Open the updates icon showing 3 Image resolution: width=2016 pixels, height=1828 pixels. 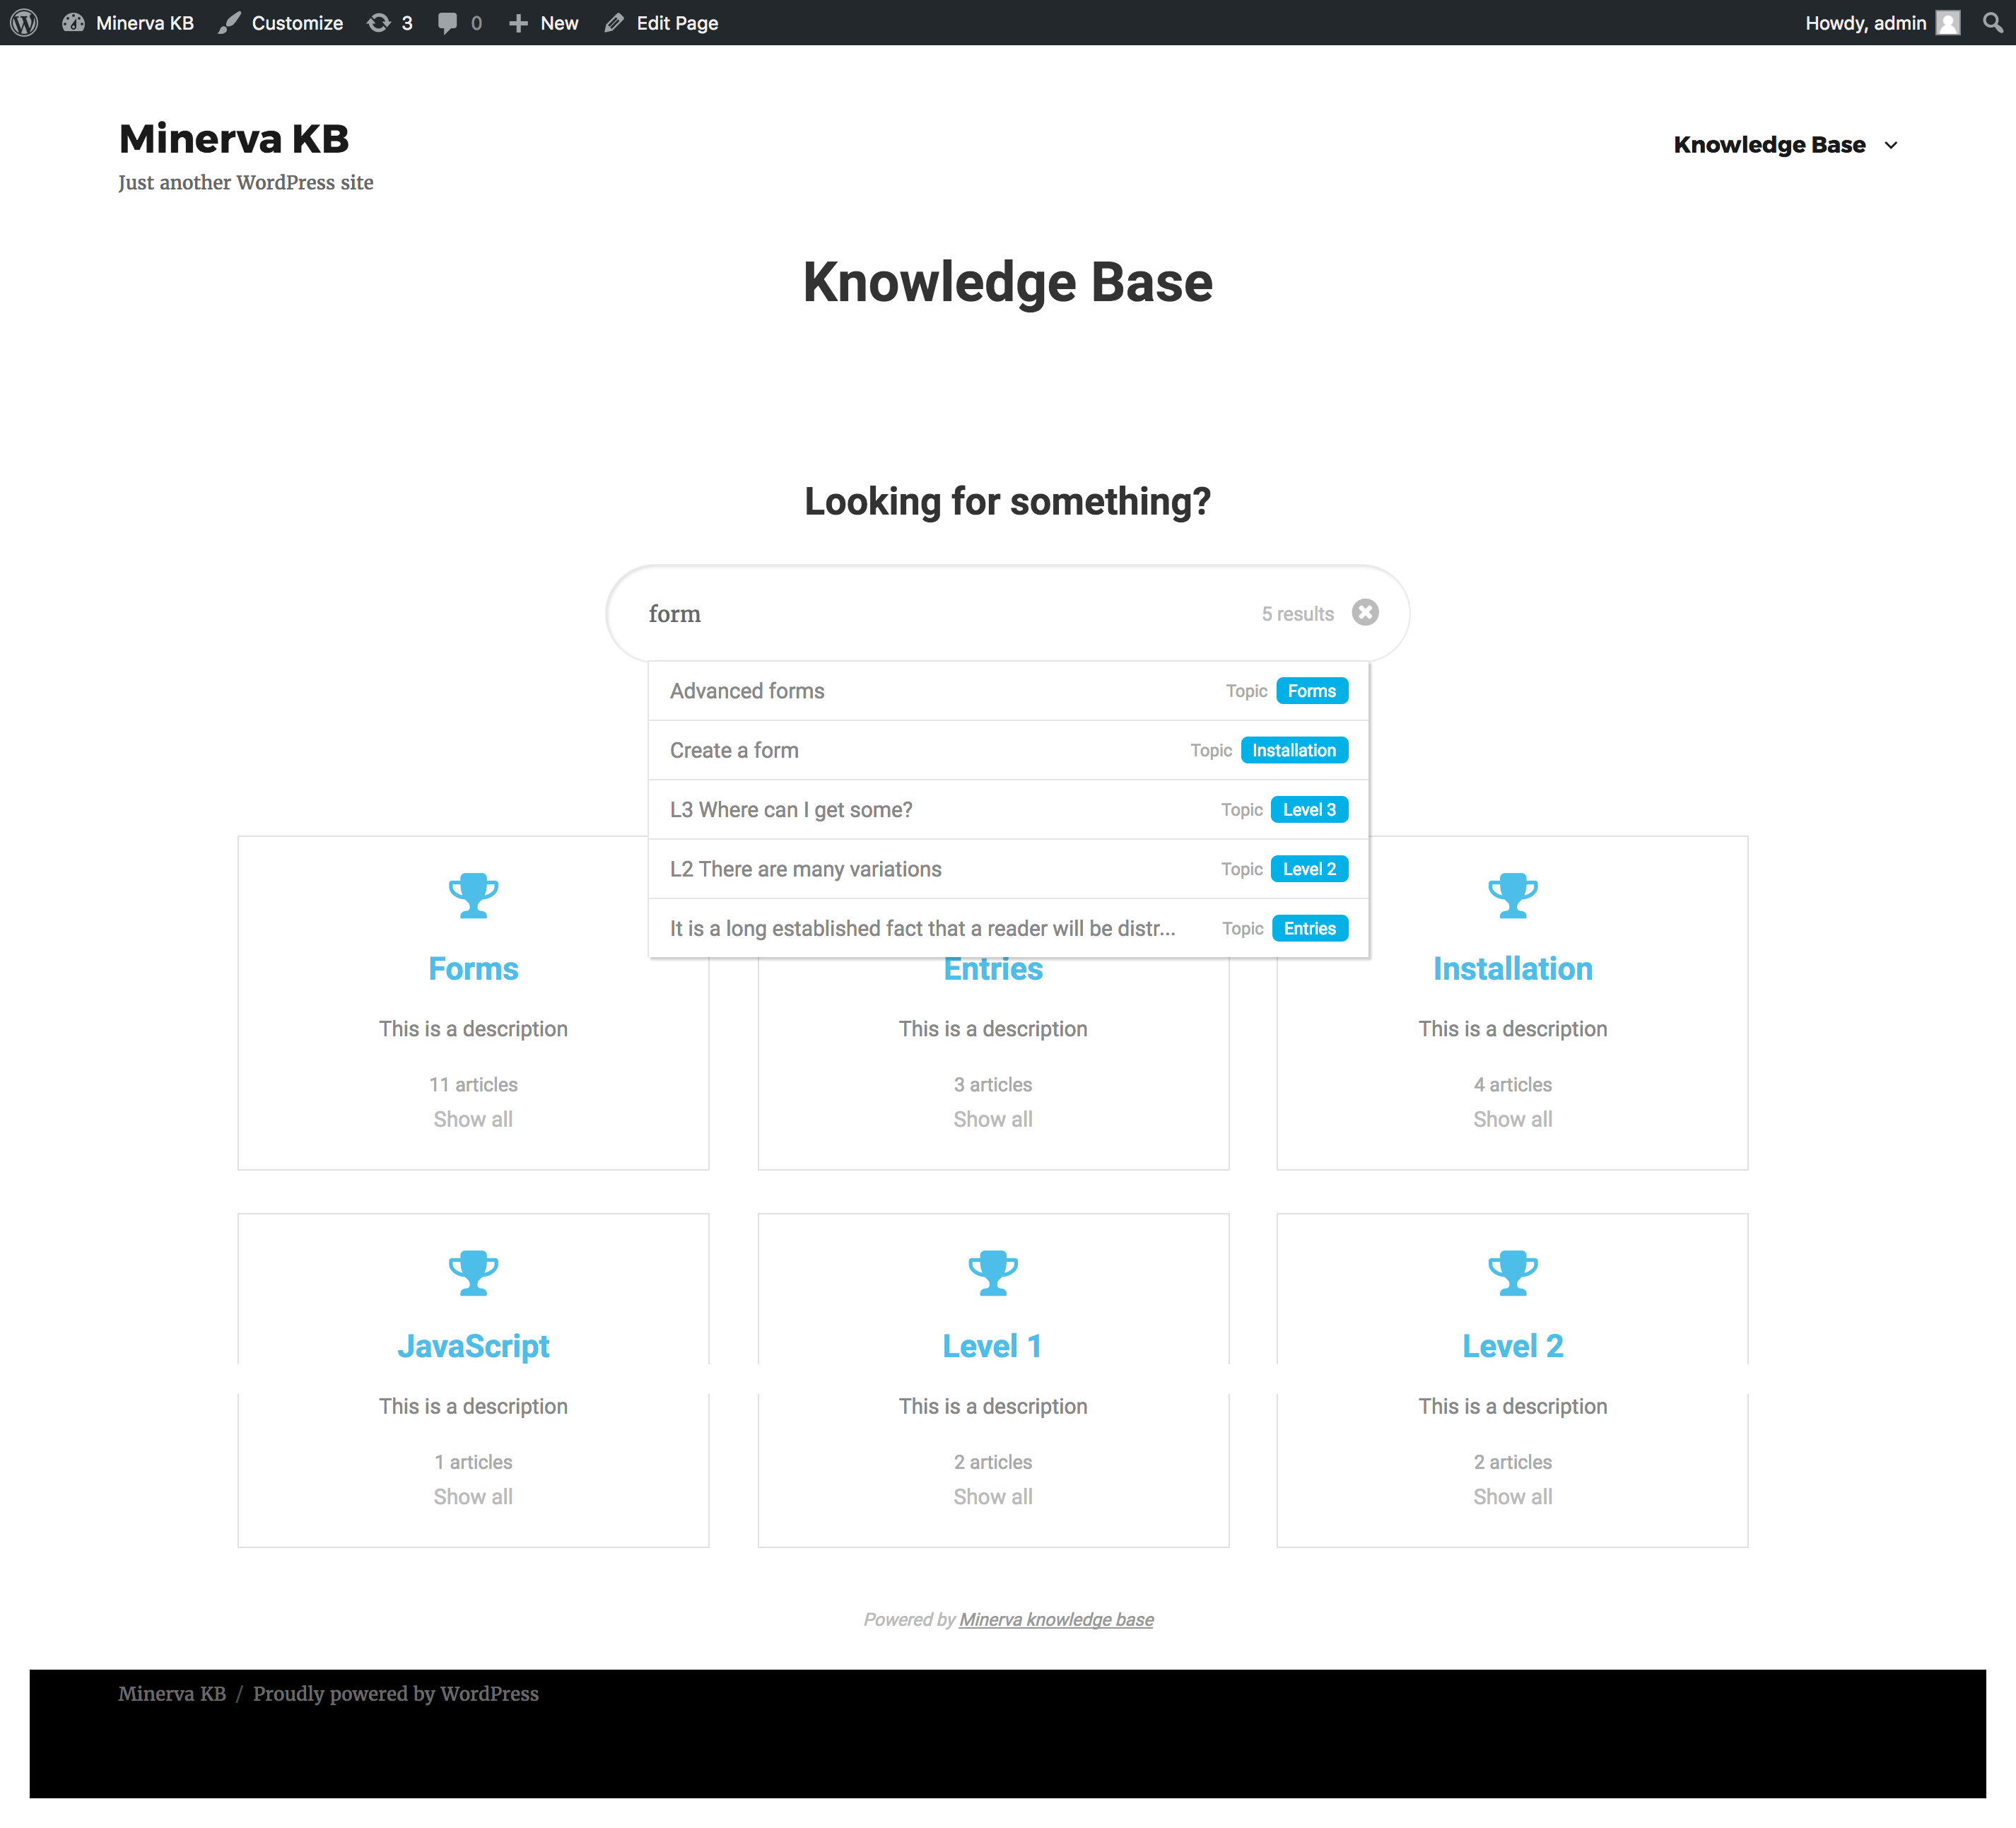point(378,22)
